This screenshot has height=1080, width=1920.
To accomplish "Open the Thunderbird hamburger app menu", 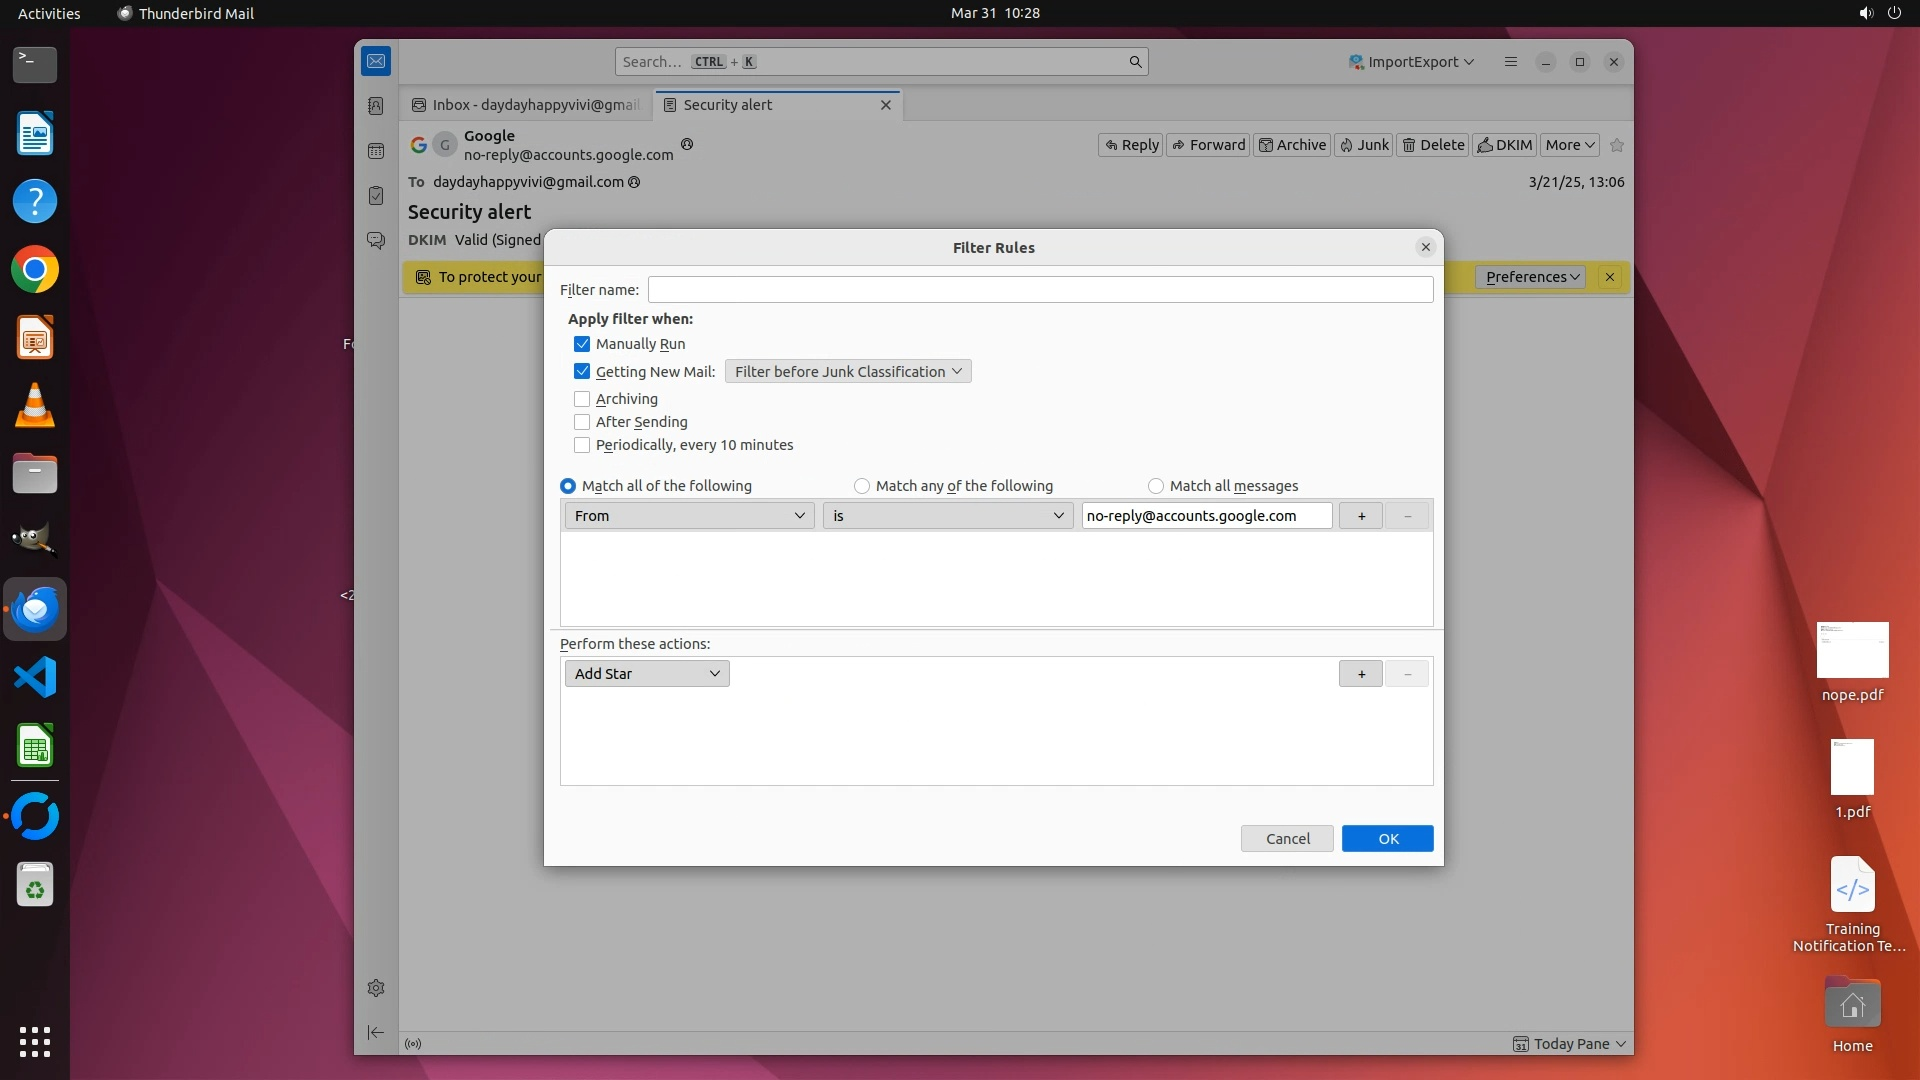I will click(x=1511, y=62).
